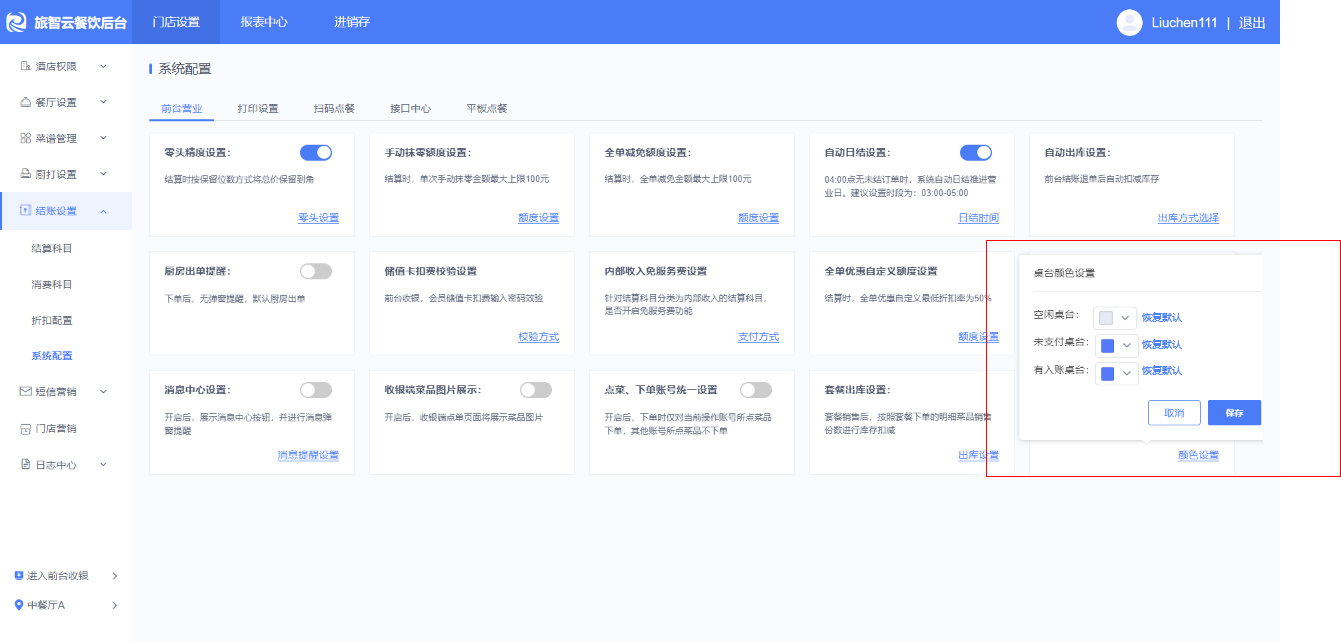Turn off the 零头精度设置 switch
The height and width of the screenshot is (642, 1341).
pos(316,153)
